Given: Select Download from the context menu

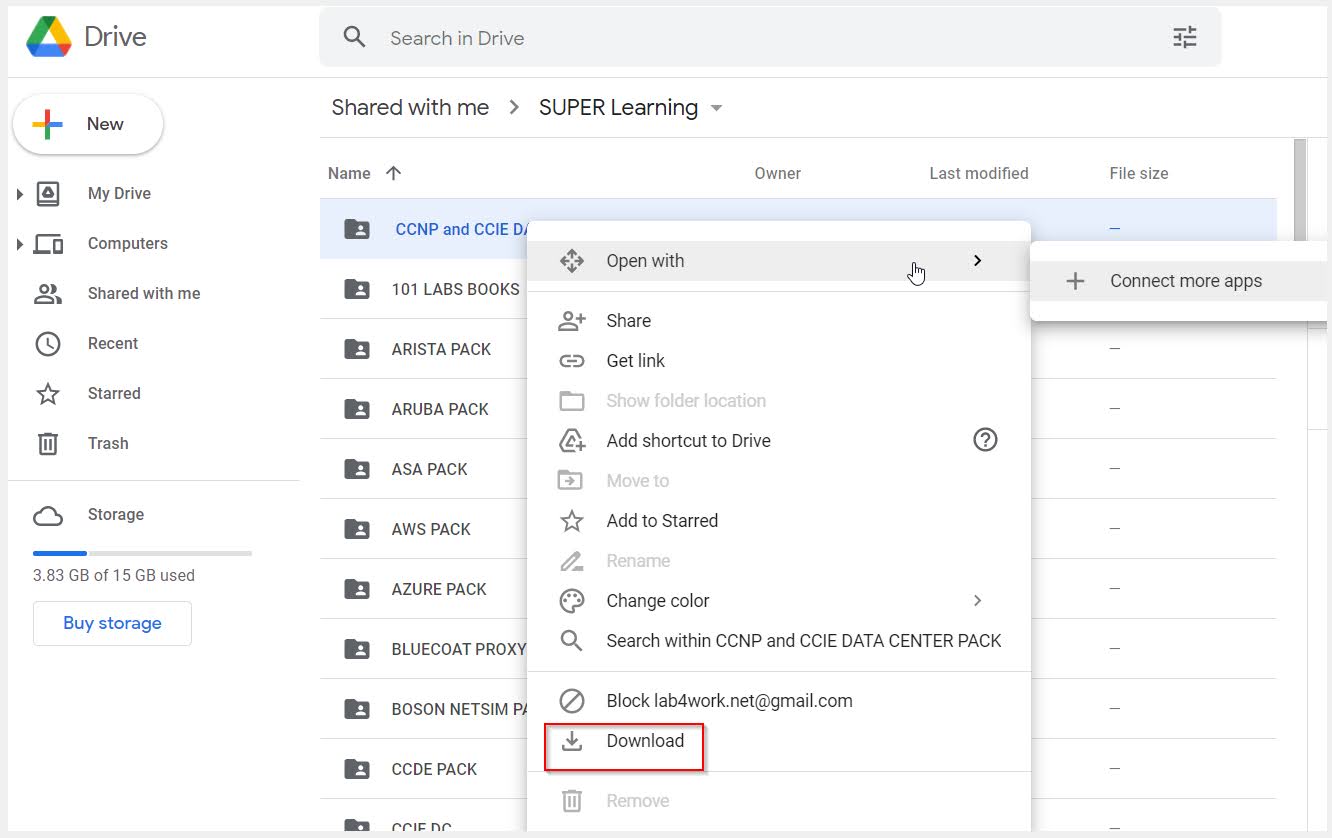Looking at the screenshot, I should [779, 741].
